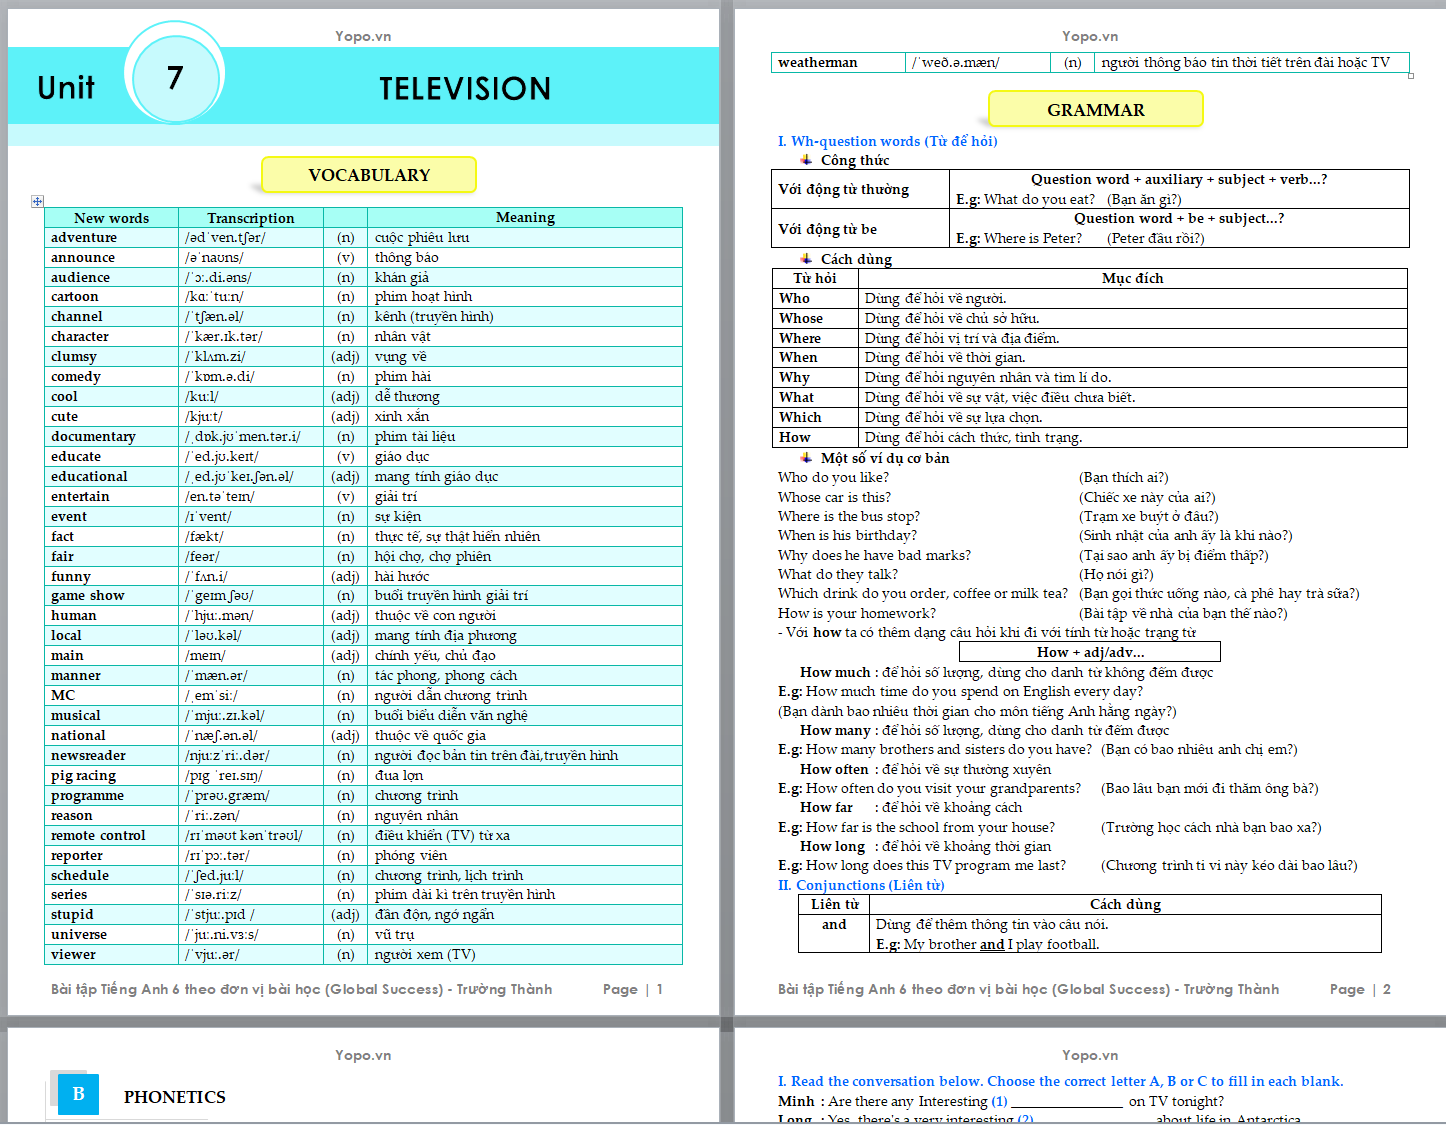Image resolution: width=1446 pixels, height=1125 pixels.
Task: Select the yellow VOCABULARY heading box
Action: coord(368,175)
